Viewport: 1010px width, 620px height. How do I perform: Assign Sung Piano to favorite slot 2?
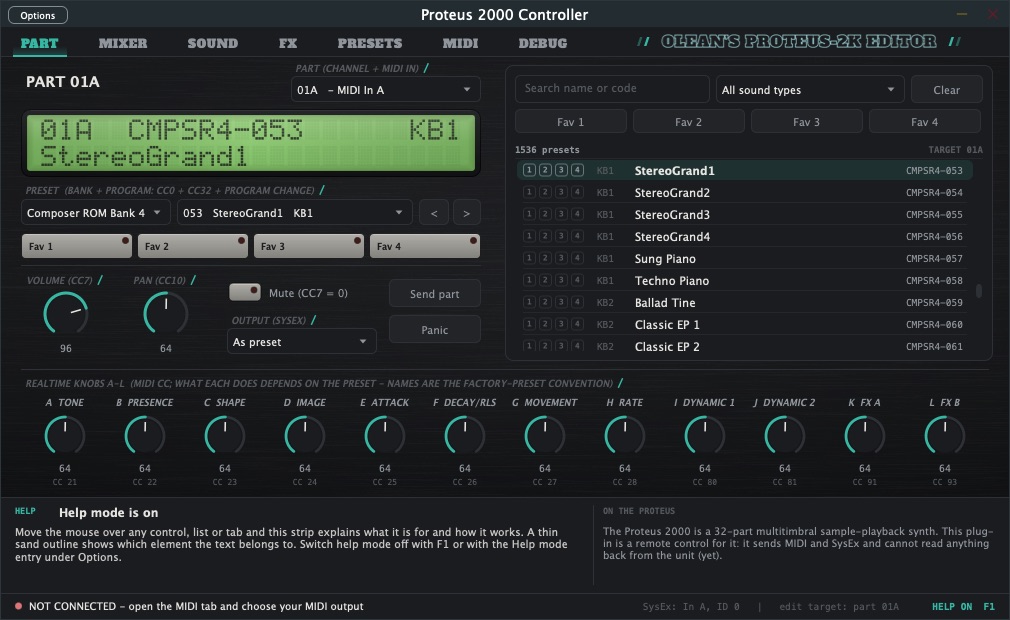[545, 258]
